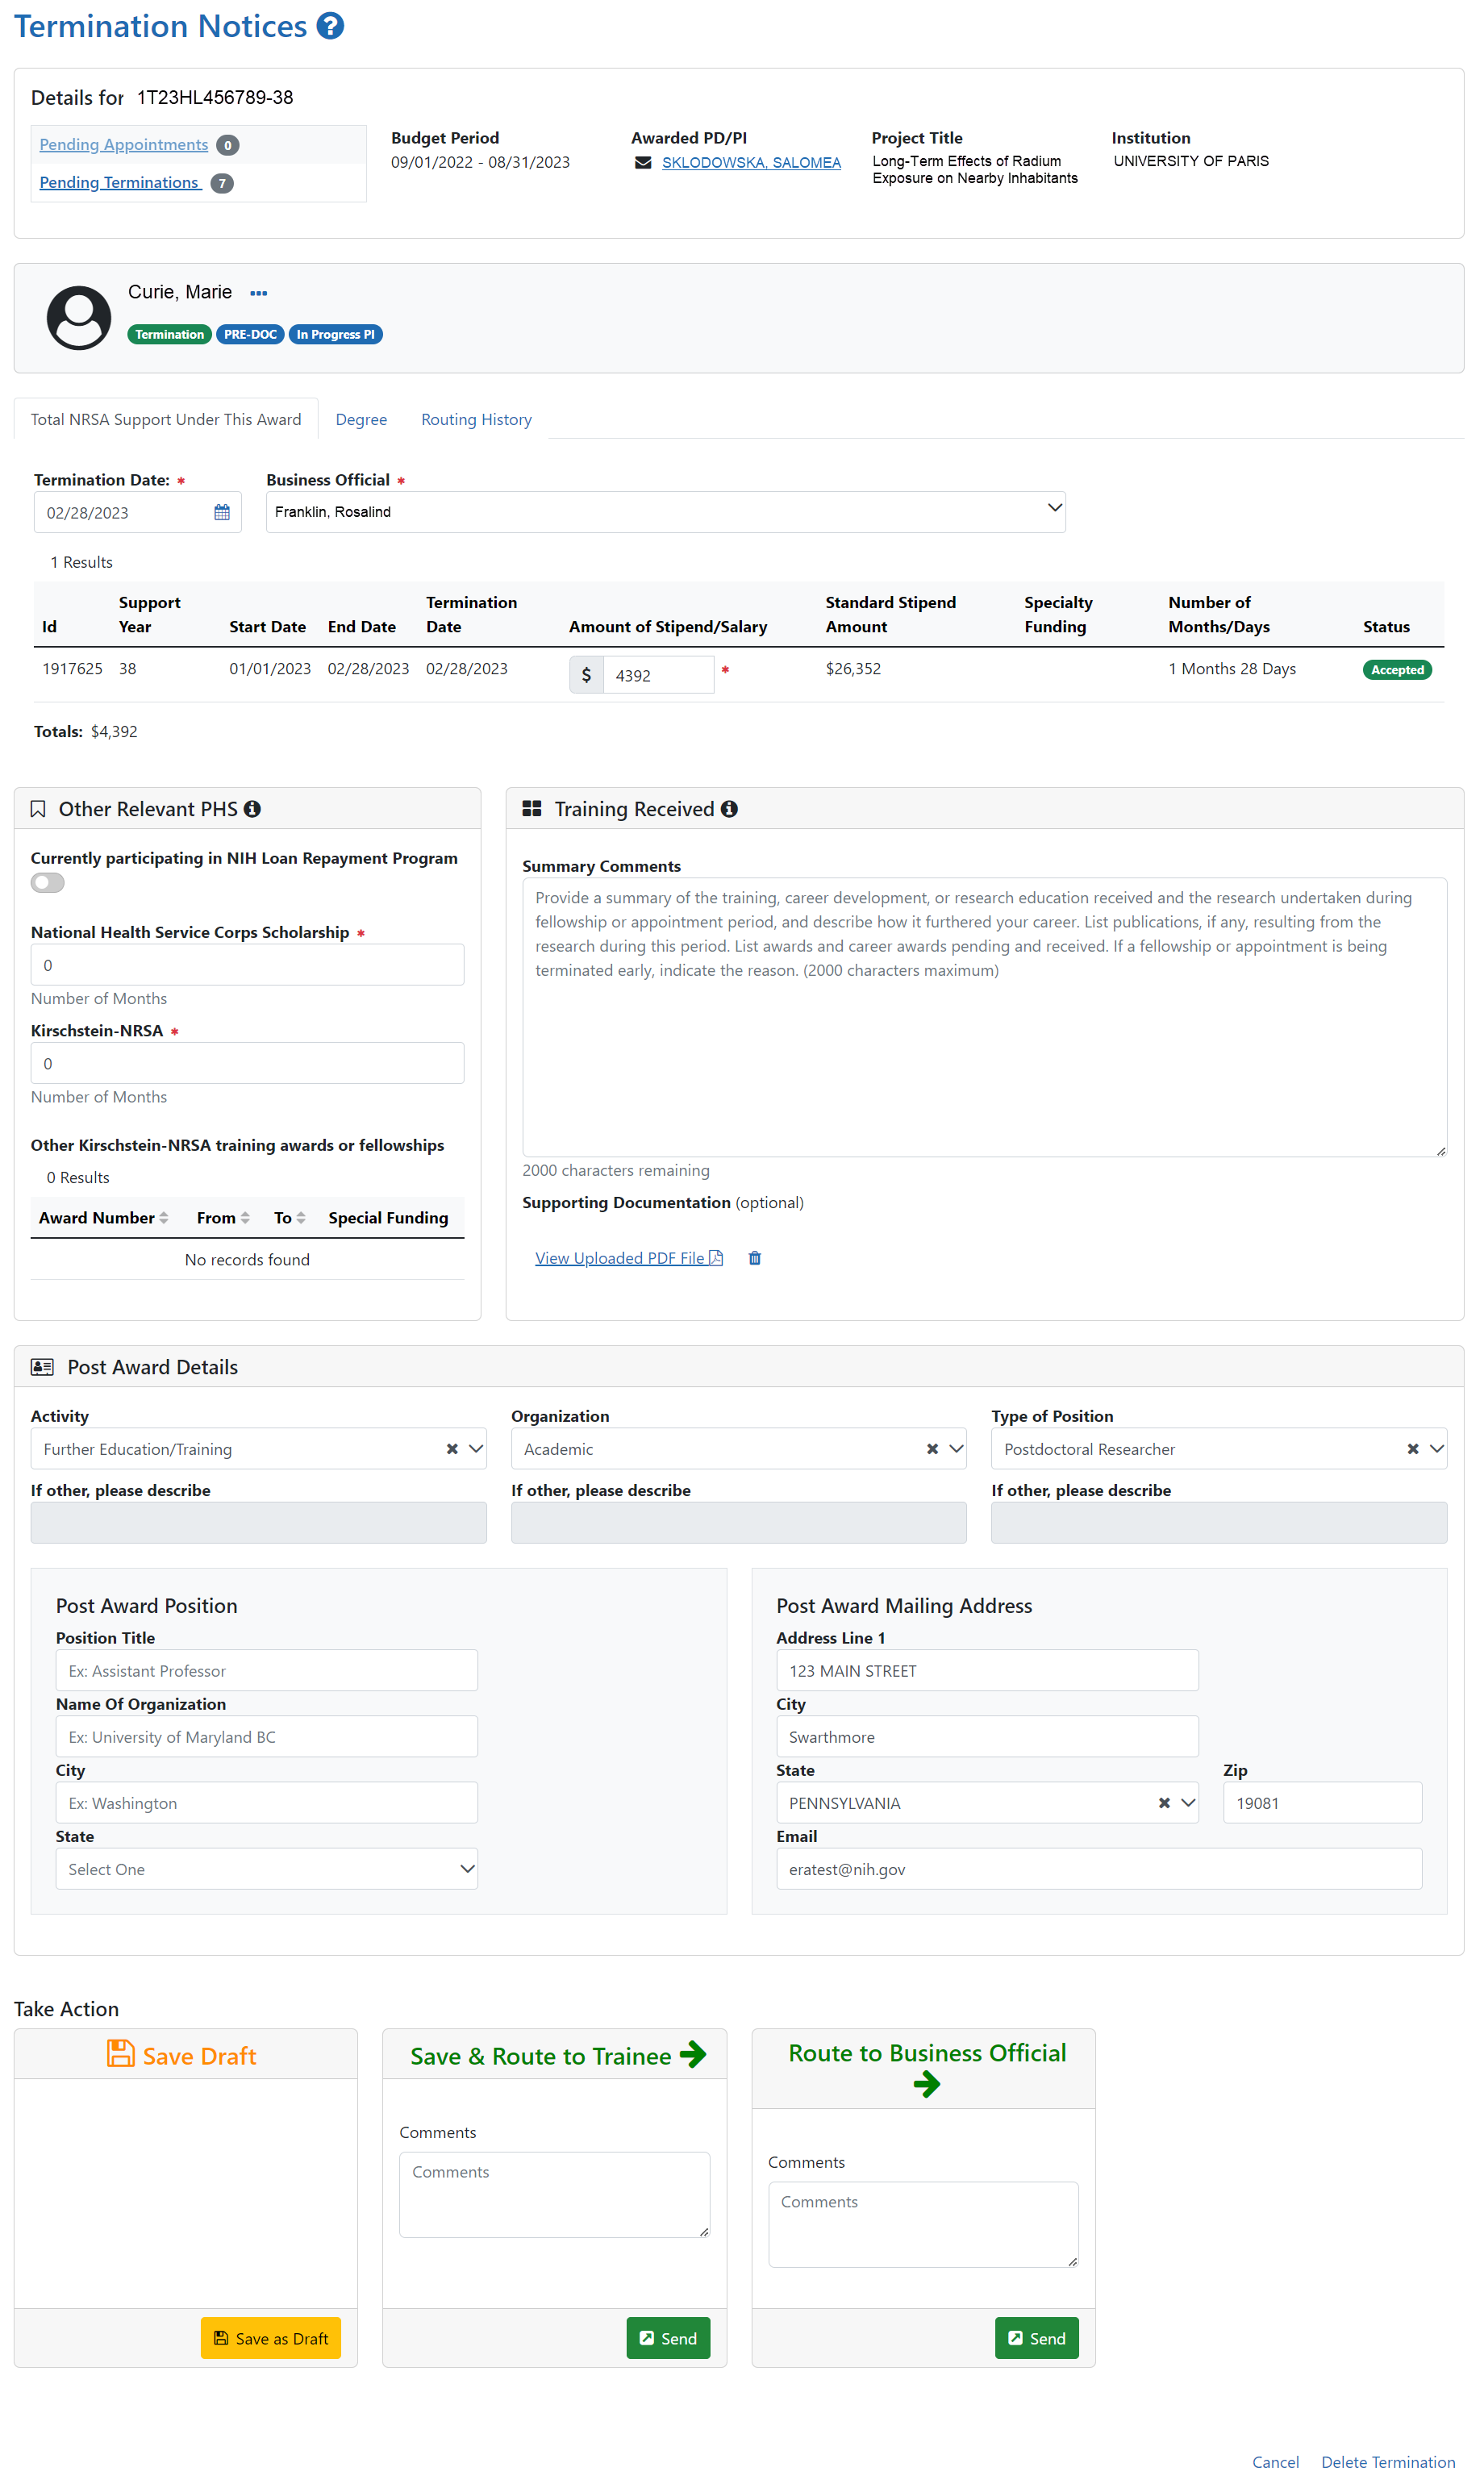Expand the Type of Position dropdown

pyautogui.click(x=1437, y=1449)
